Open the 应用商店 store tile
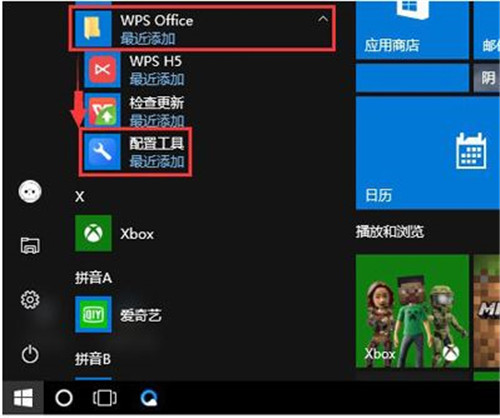This screenshot has width=500, height=418. pos(412,30)
